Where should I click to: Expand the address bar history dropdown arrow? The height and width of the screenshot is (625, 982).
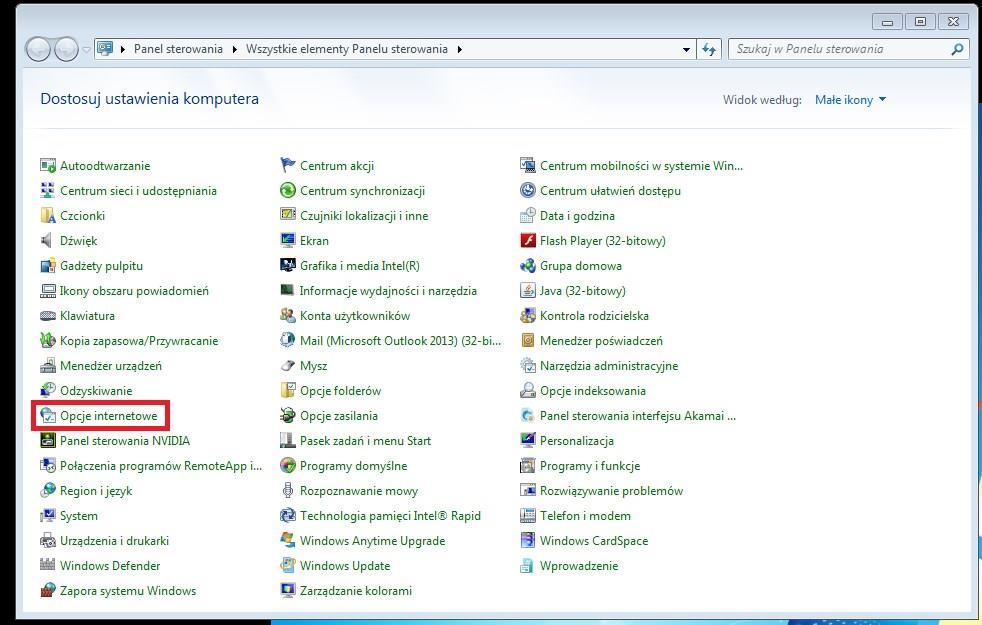point(686,49)
